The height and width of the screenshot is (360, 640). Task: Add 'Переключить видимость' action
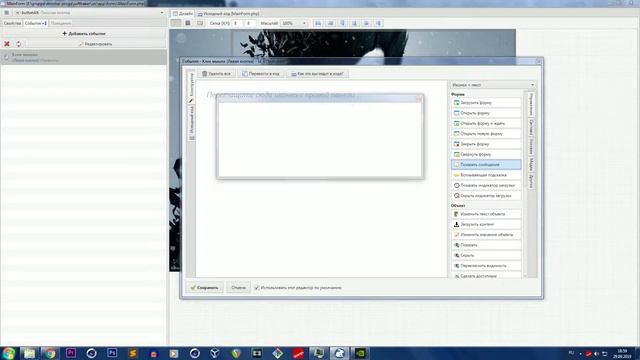click(x=486, y=266)
